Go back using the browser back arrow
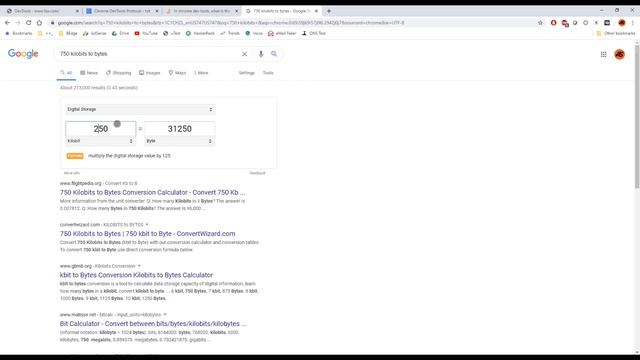Screen dimensions: 640x360 [x=7, y=23]
